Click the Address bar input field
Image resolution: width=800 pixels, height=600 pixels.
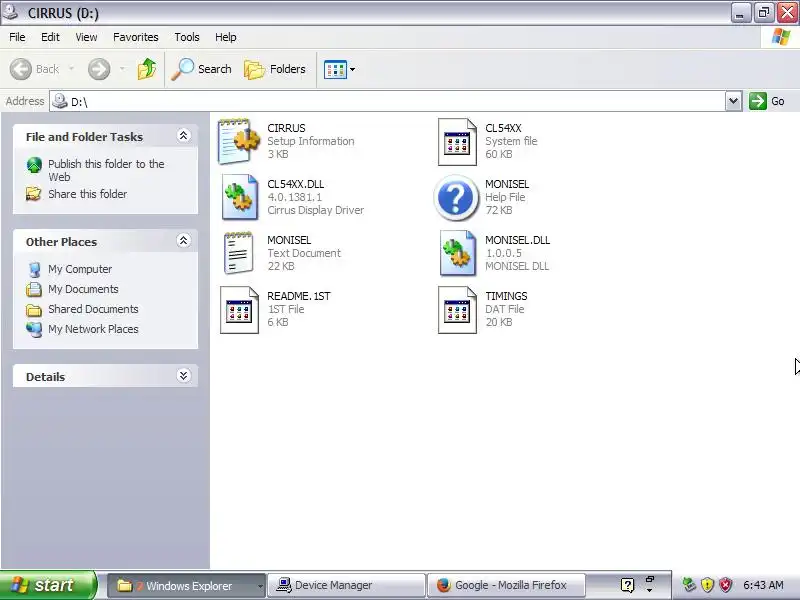point(387,101)
